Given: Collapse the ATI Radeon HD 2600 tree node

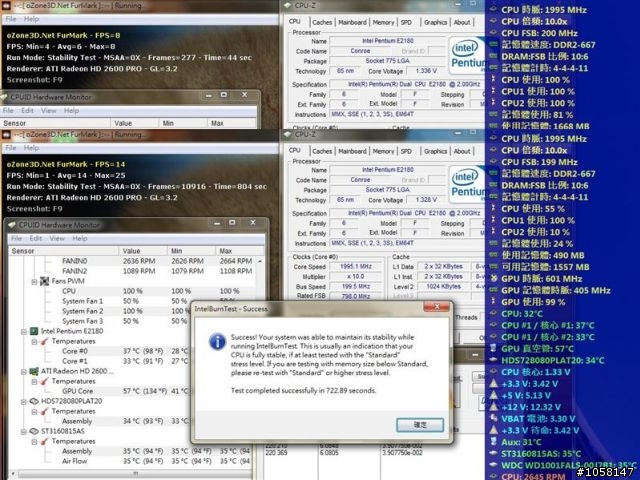Looking at the screenshot, I should (24, 371).
